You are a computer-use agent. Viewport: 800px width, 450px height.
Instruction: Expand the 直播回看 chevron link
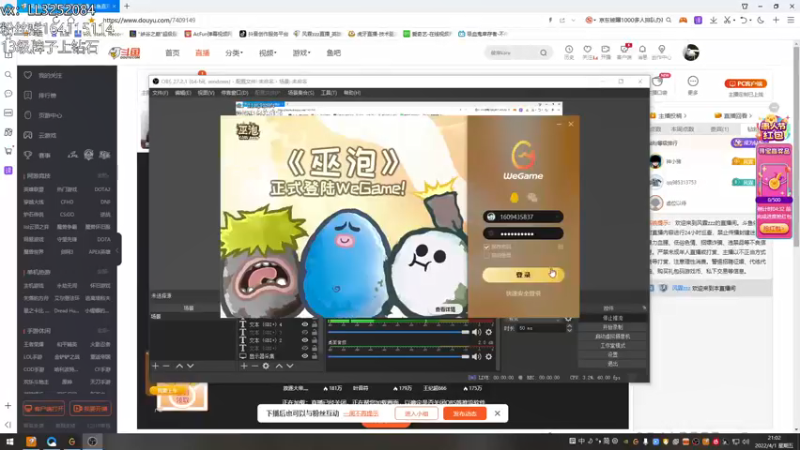[x=737, y=116]
